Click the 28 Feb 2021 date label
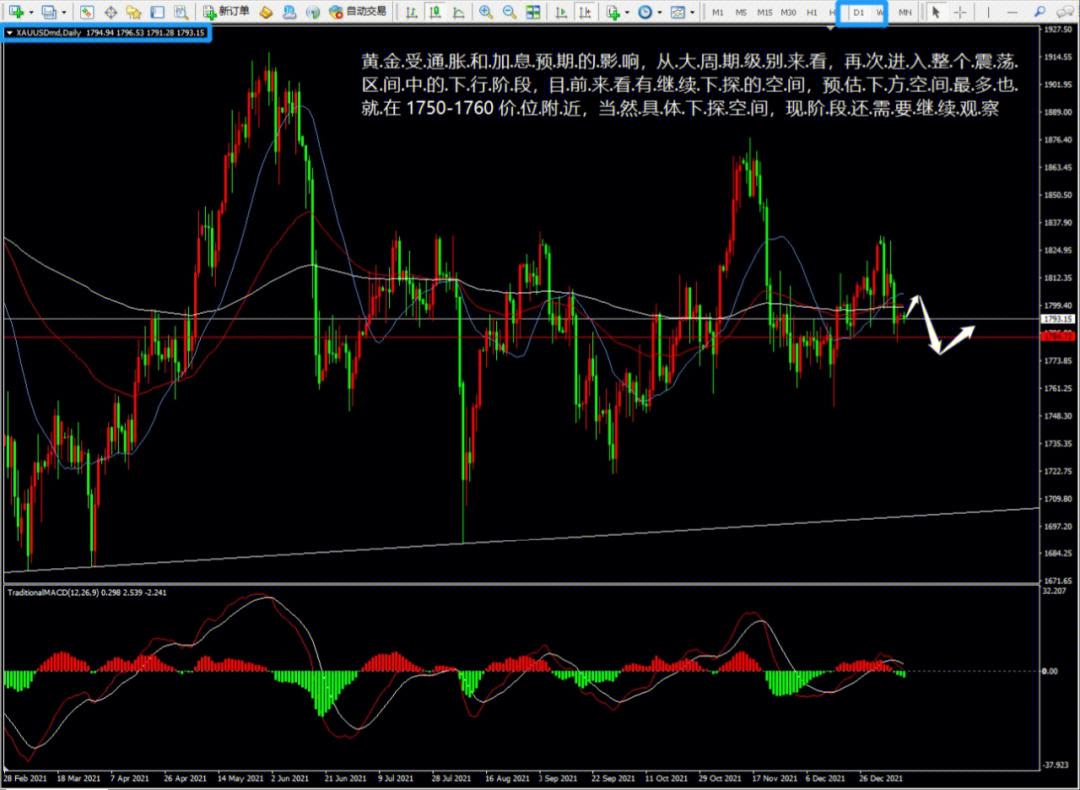This screenshot has width=1080, height=790. (x=25, y=778)
